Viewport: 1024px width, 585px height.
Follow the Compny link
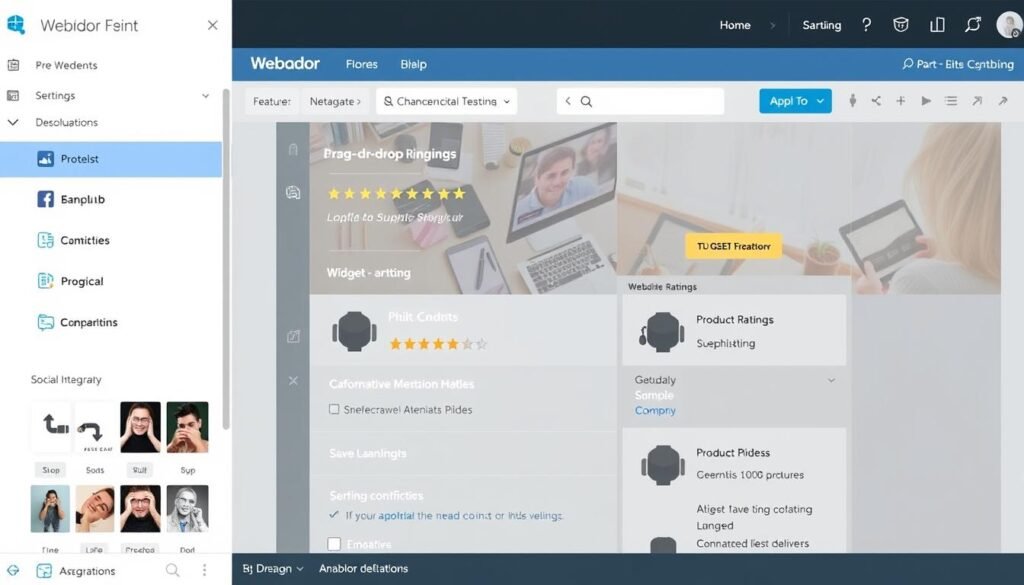tap(655, 411)
